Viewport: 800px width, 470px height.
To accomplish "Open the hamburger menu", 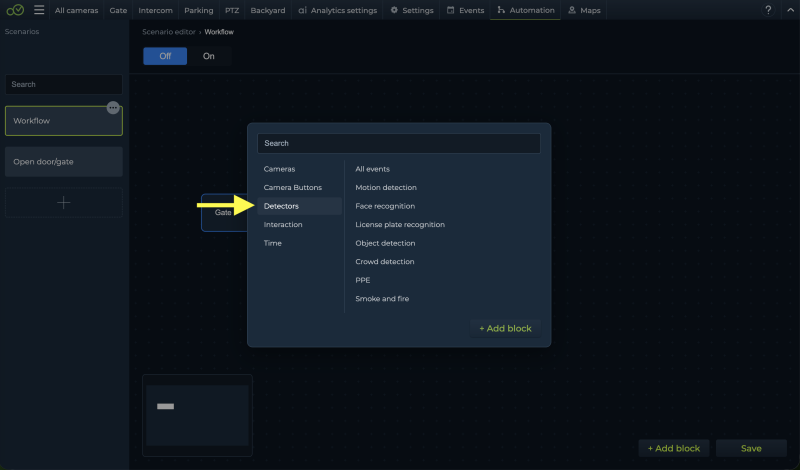I will click(x=39, y=10).
